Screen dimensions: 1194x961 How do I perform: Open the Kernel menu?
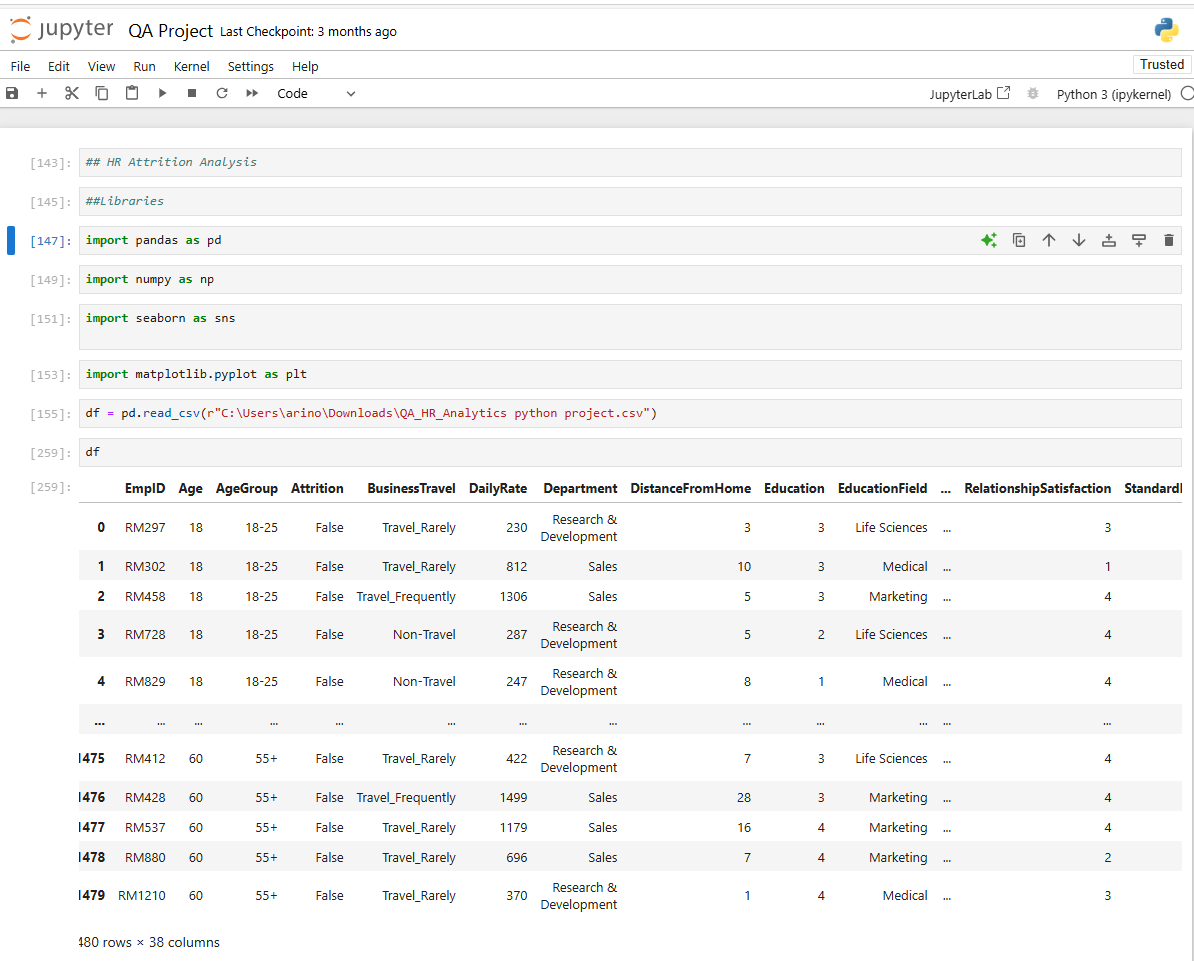tap(192, 66)
